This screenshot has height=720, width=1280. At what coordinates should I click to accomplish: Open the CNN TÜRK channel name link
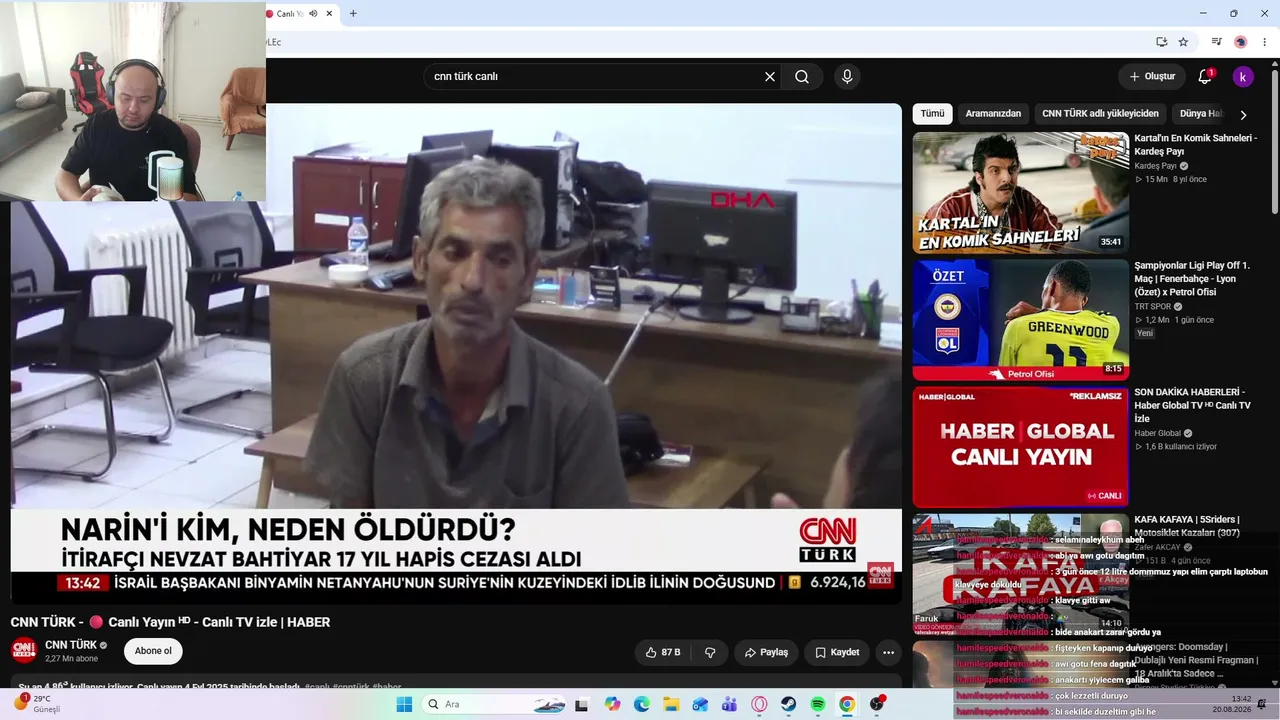point(71,645)
